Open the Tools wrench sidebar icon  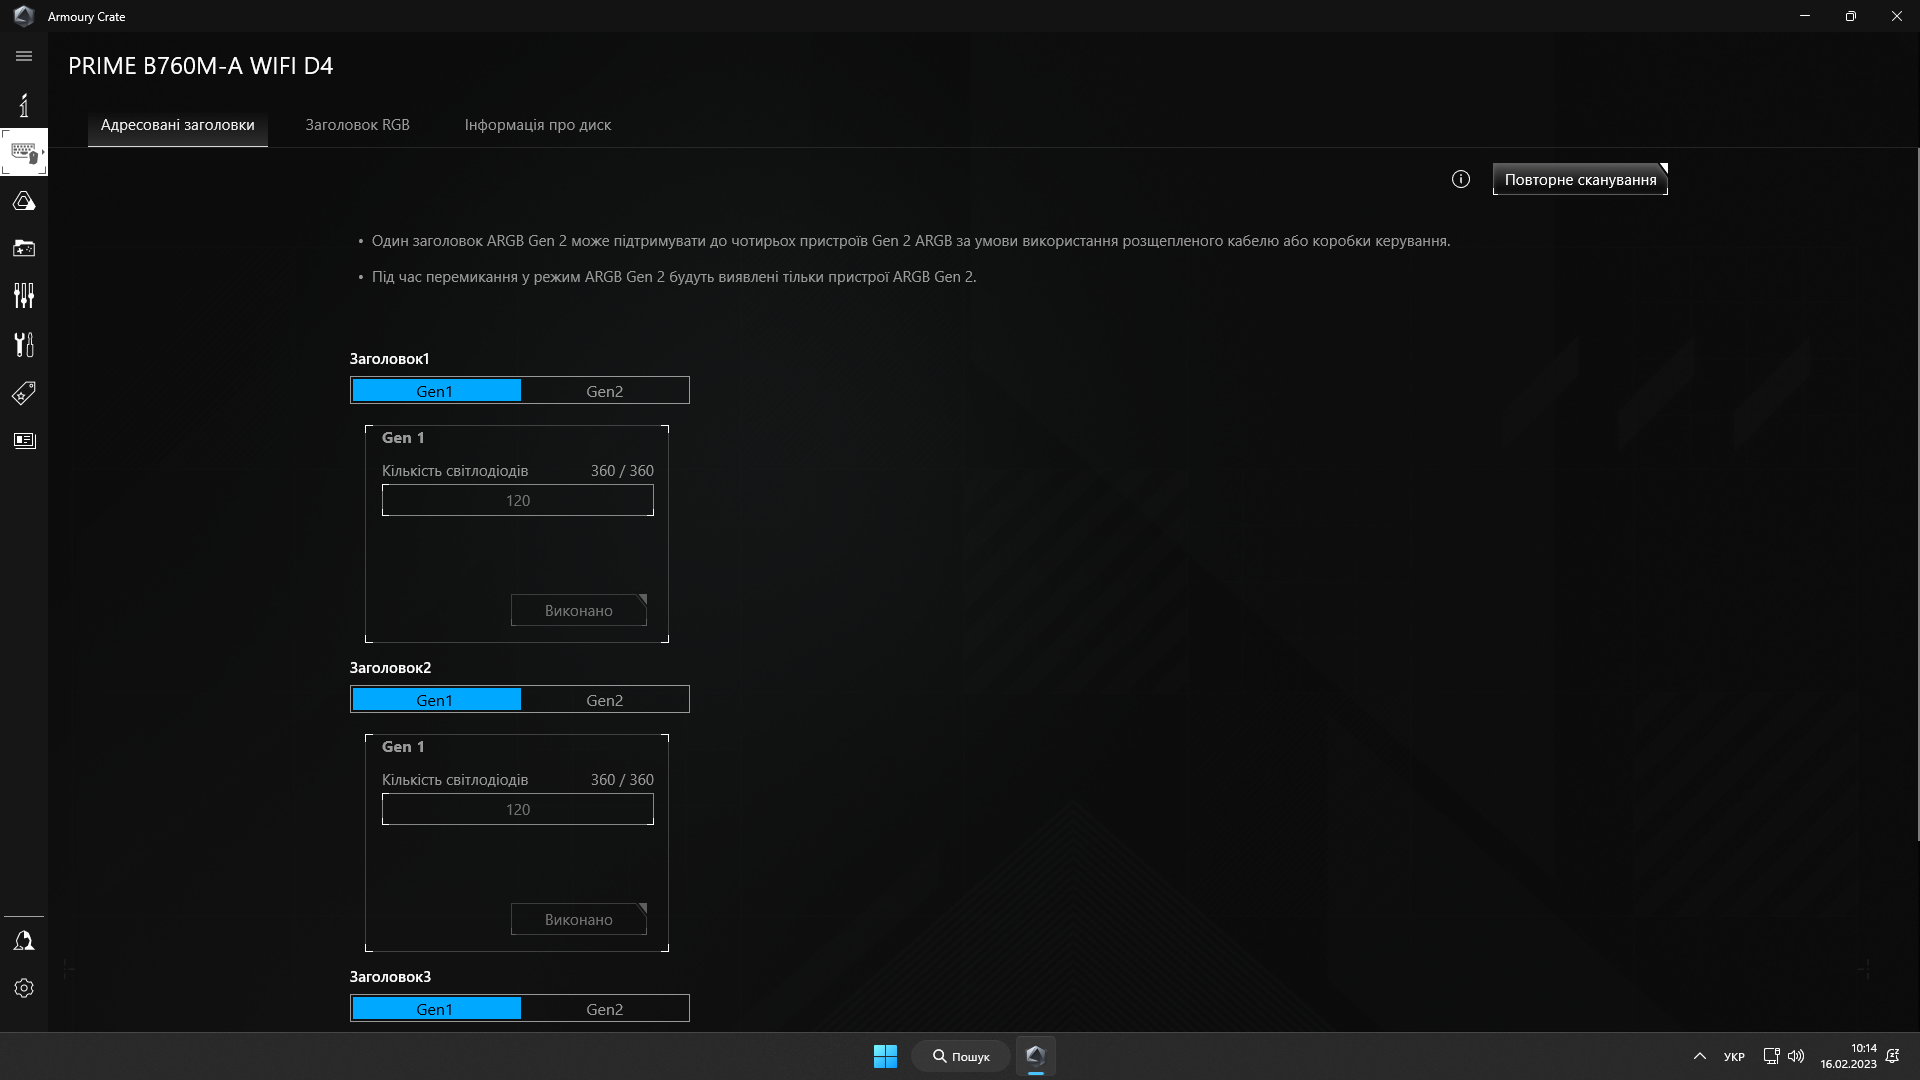24,344
